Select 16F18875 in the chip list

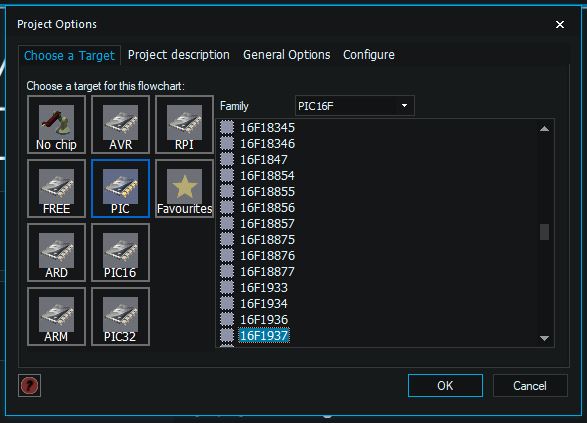coord(267,240)
